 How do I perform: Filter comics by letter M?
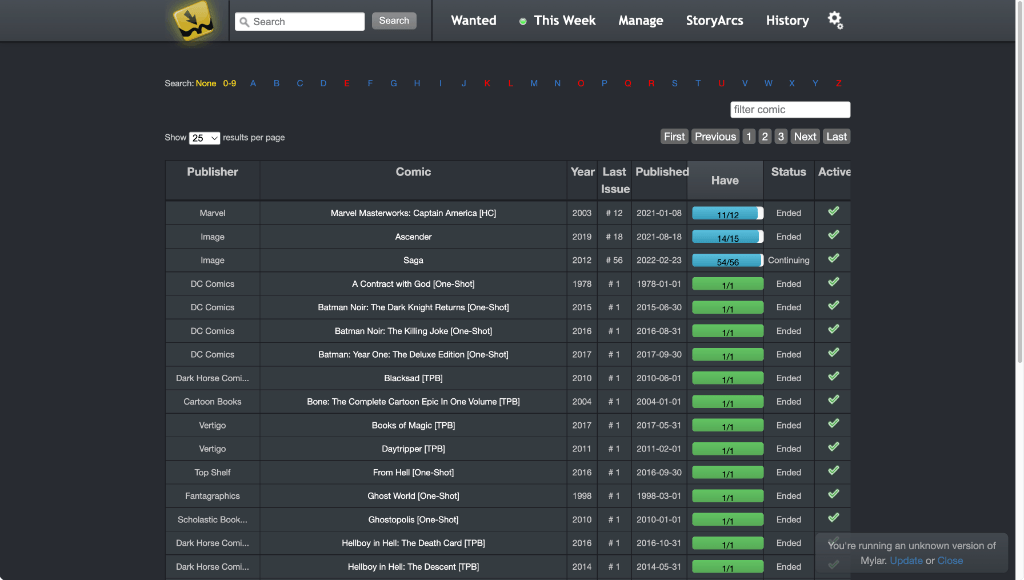[534, 83]
